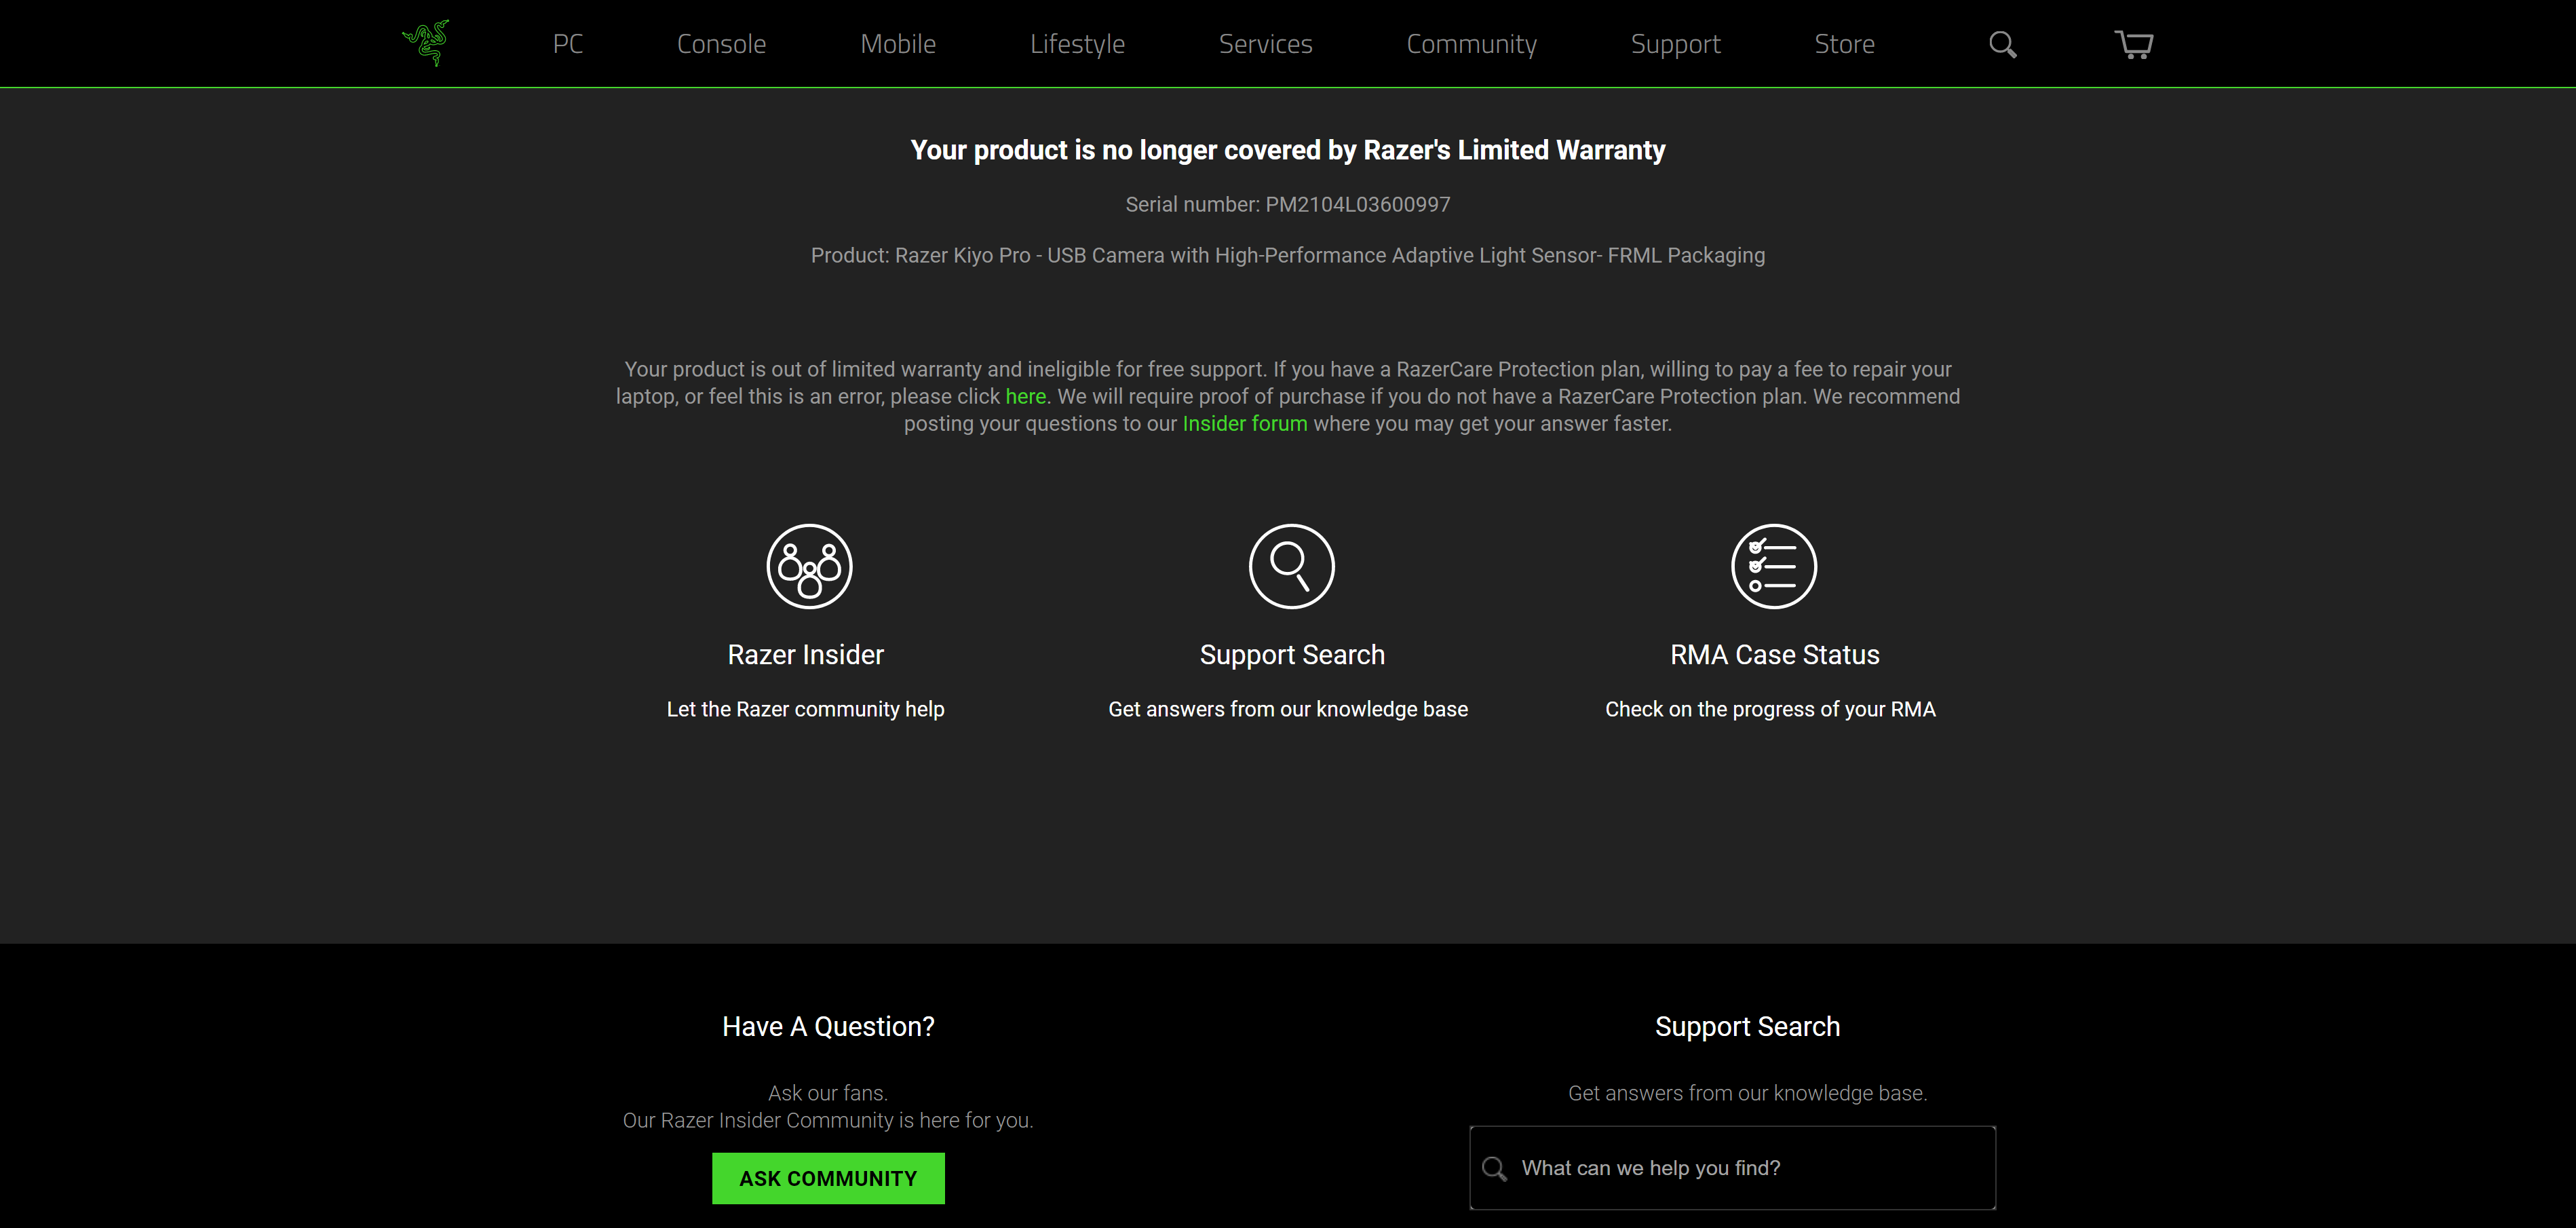Image resolution: width=2576 pixels, height=1228 pixels.
Task: Open the Mobile menu
Action: 898,44
